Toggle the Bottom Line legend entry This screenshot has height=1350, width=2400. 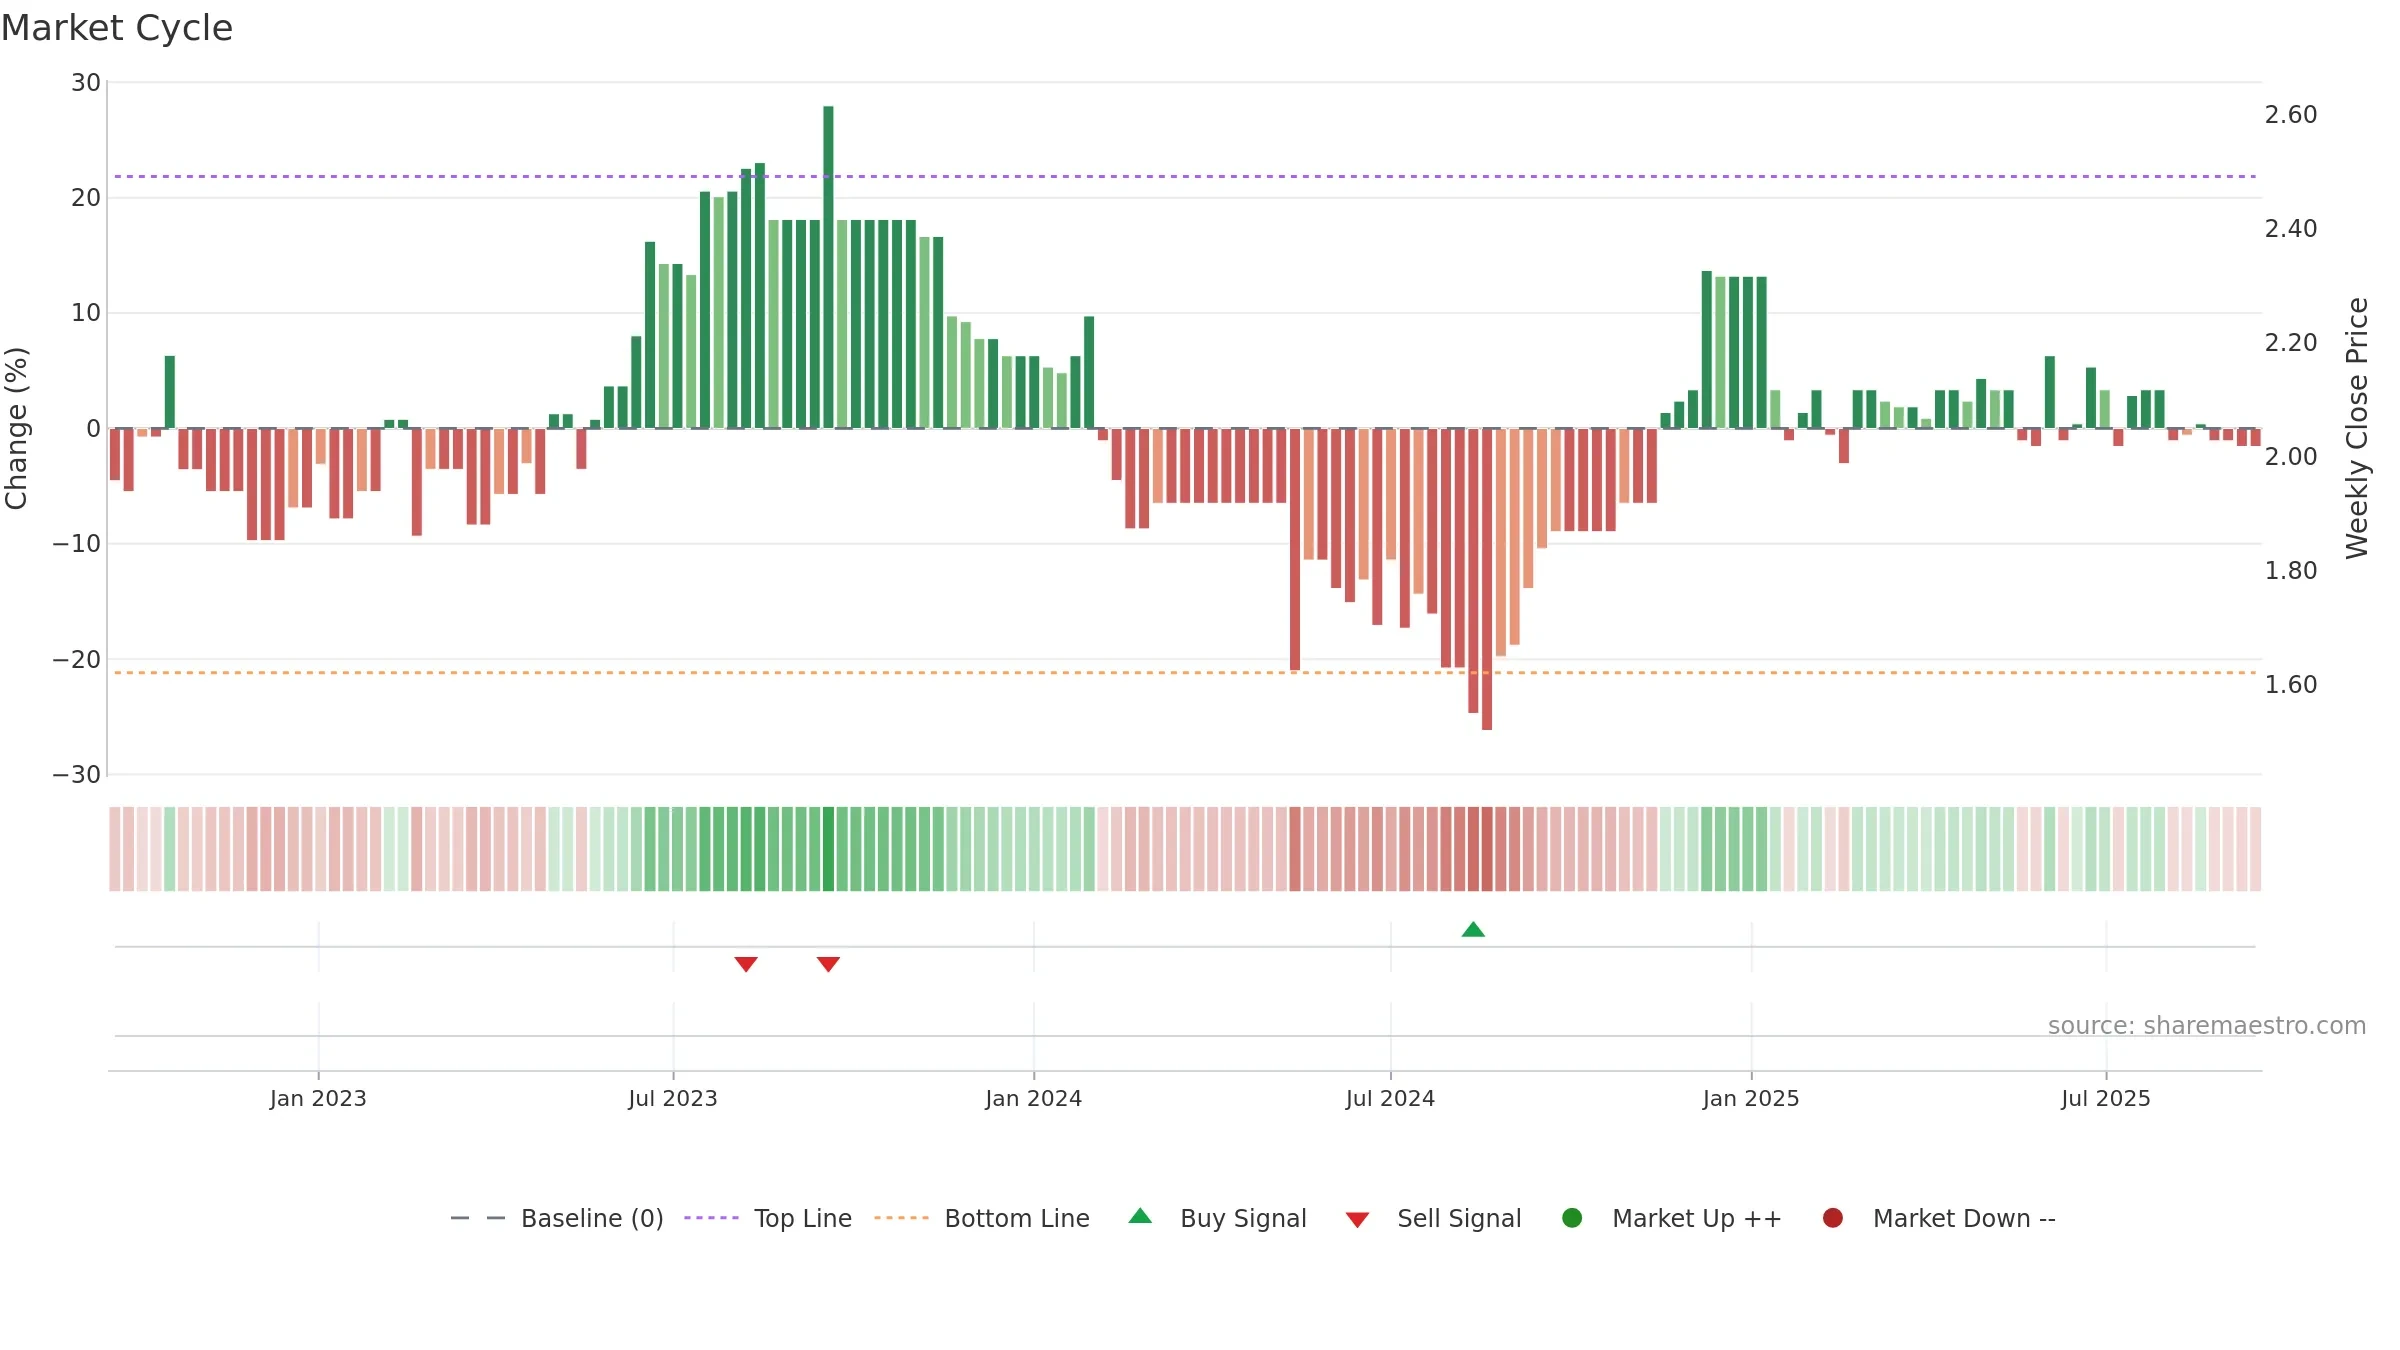982,1218
